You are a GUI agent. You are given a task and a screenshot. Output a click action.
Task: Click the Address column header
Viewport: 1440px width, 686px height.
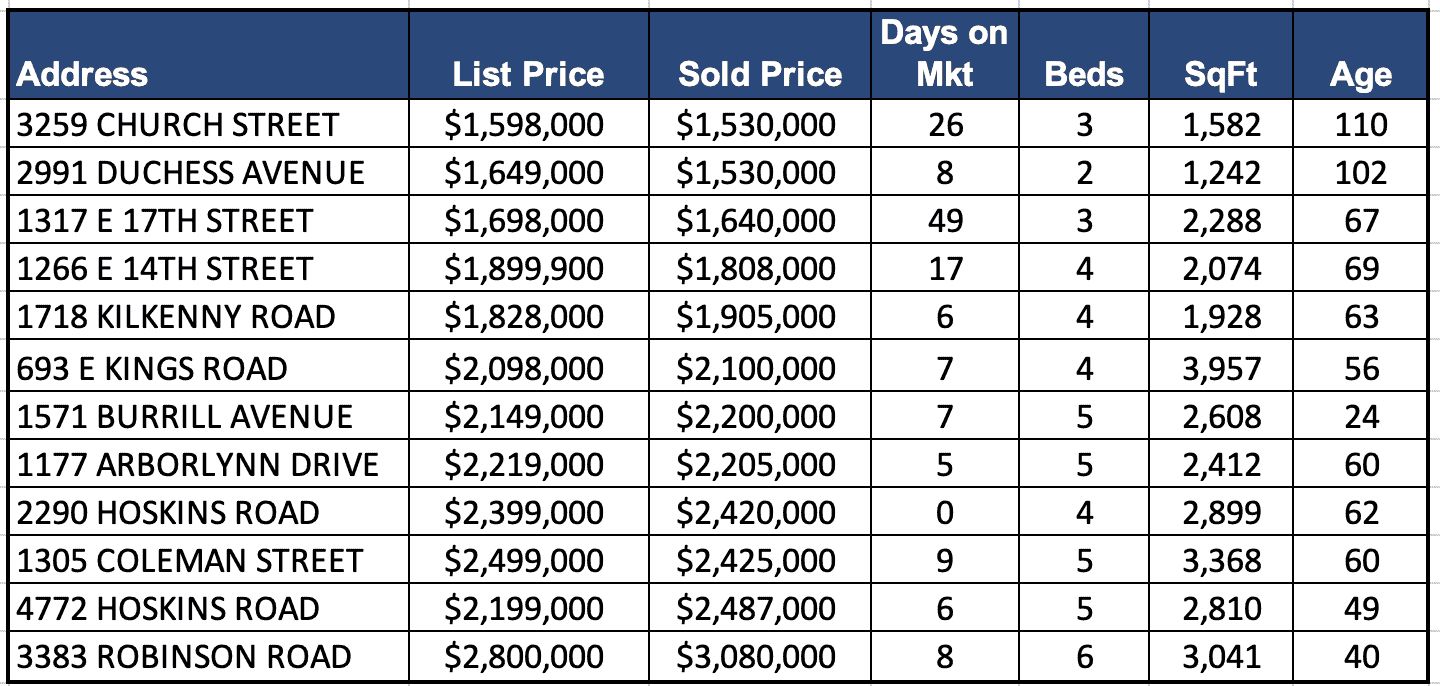click(82, 74)
